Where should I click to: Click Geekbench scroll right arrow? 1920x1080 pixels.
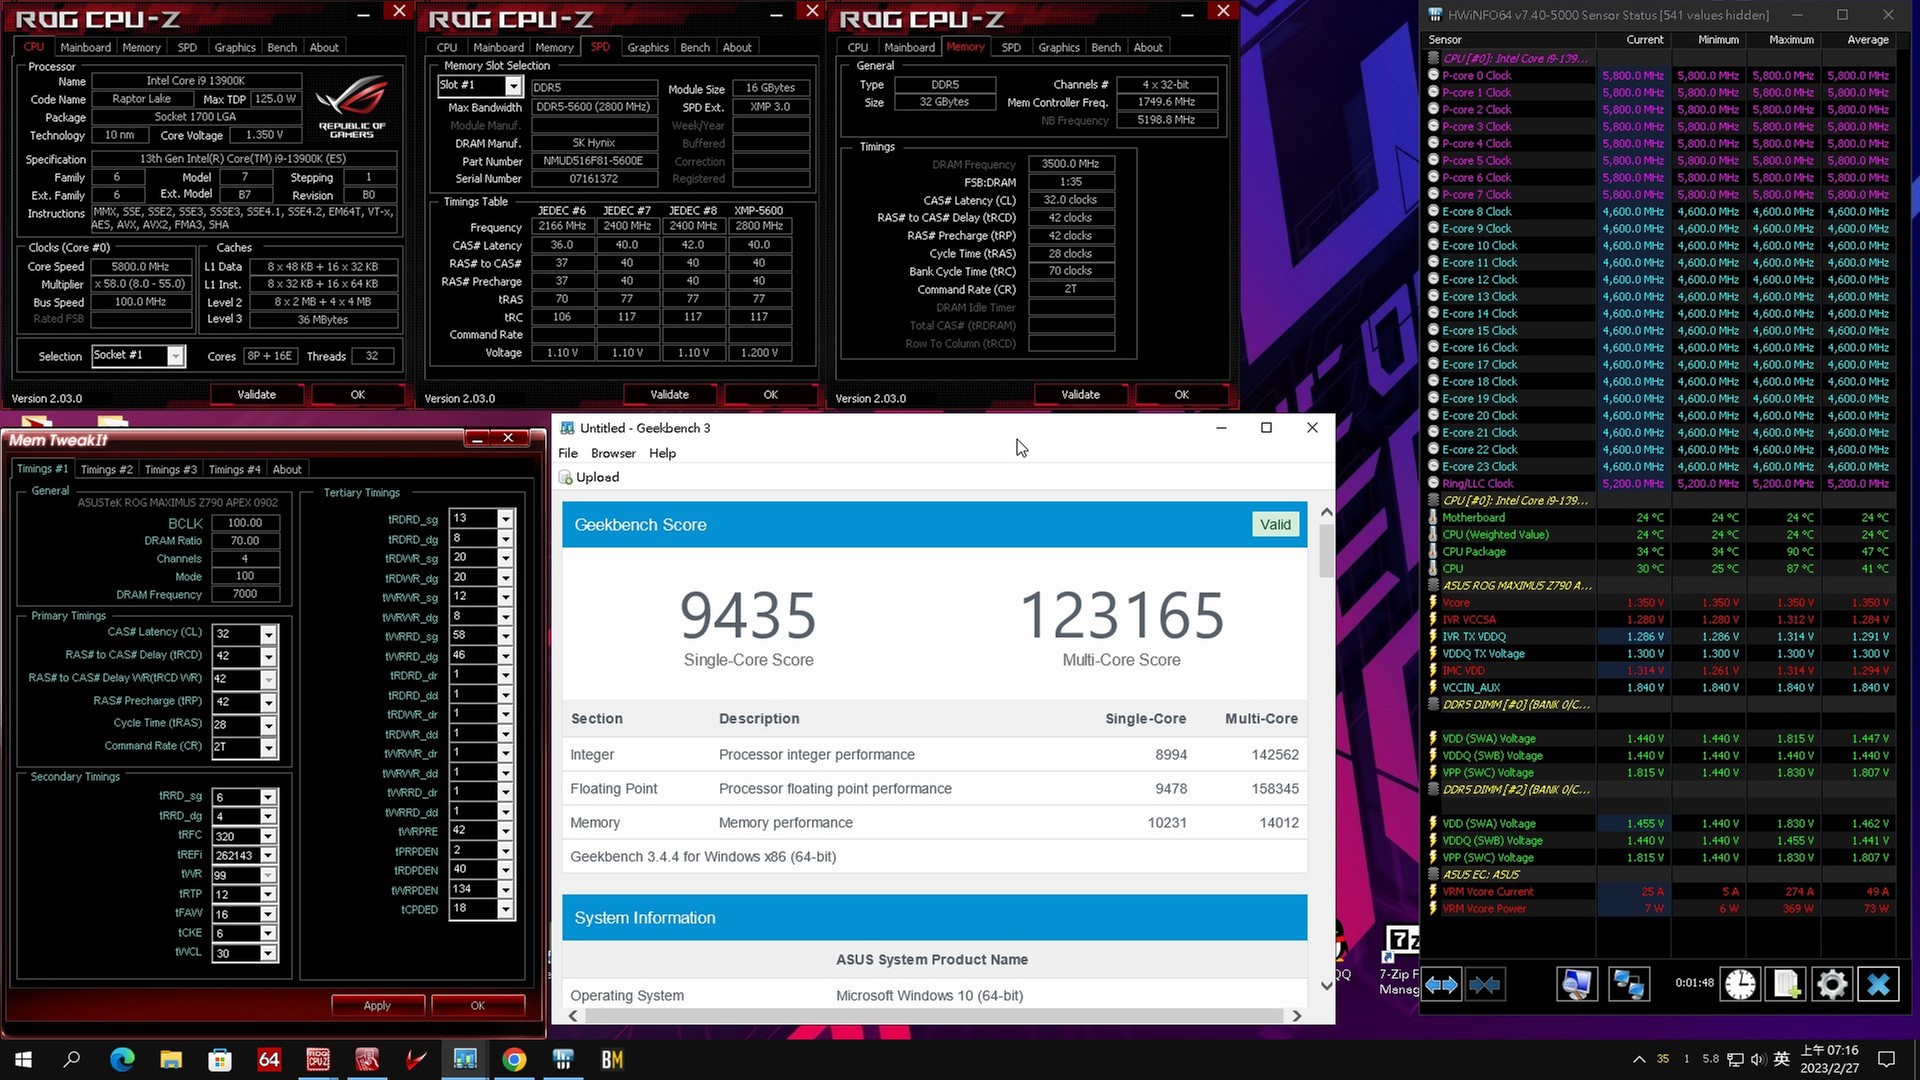pyautogui.click(x=1297, y=1016)
